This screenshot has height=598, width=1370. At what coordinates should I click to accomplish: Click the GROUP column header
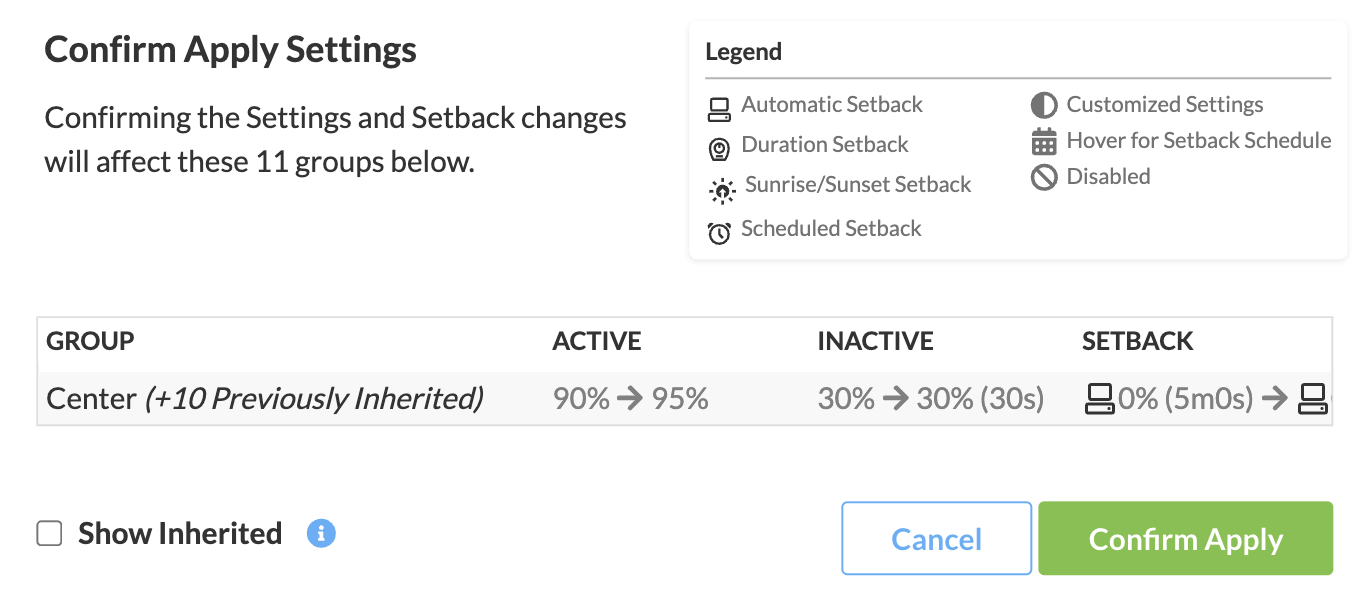(x=90, y=341)
